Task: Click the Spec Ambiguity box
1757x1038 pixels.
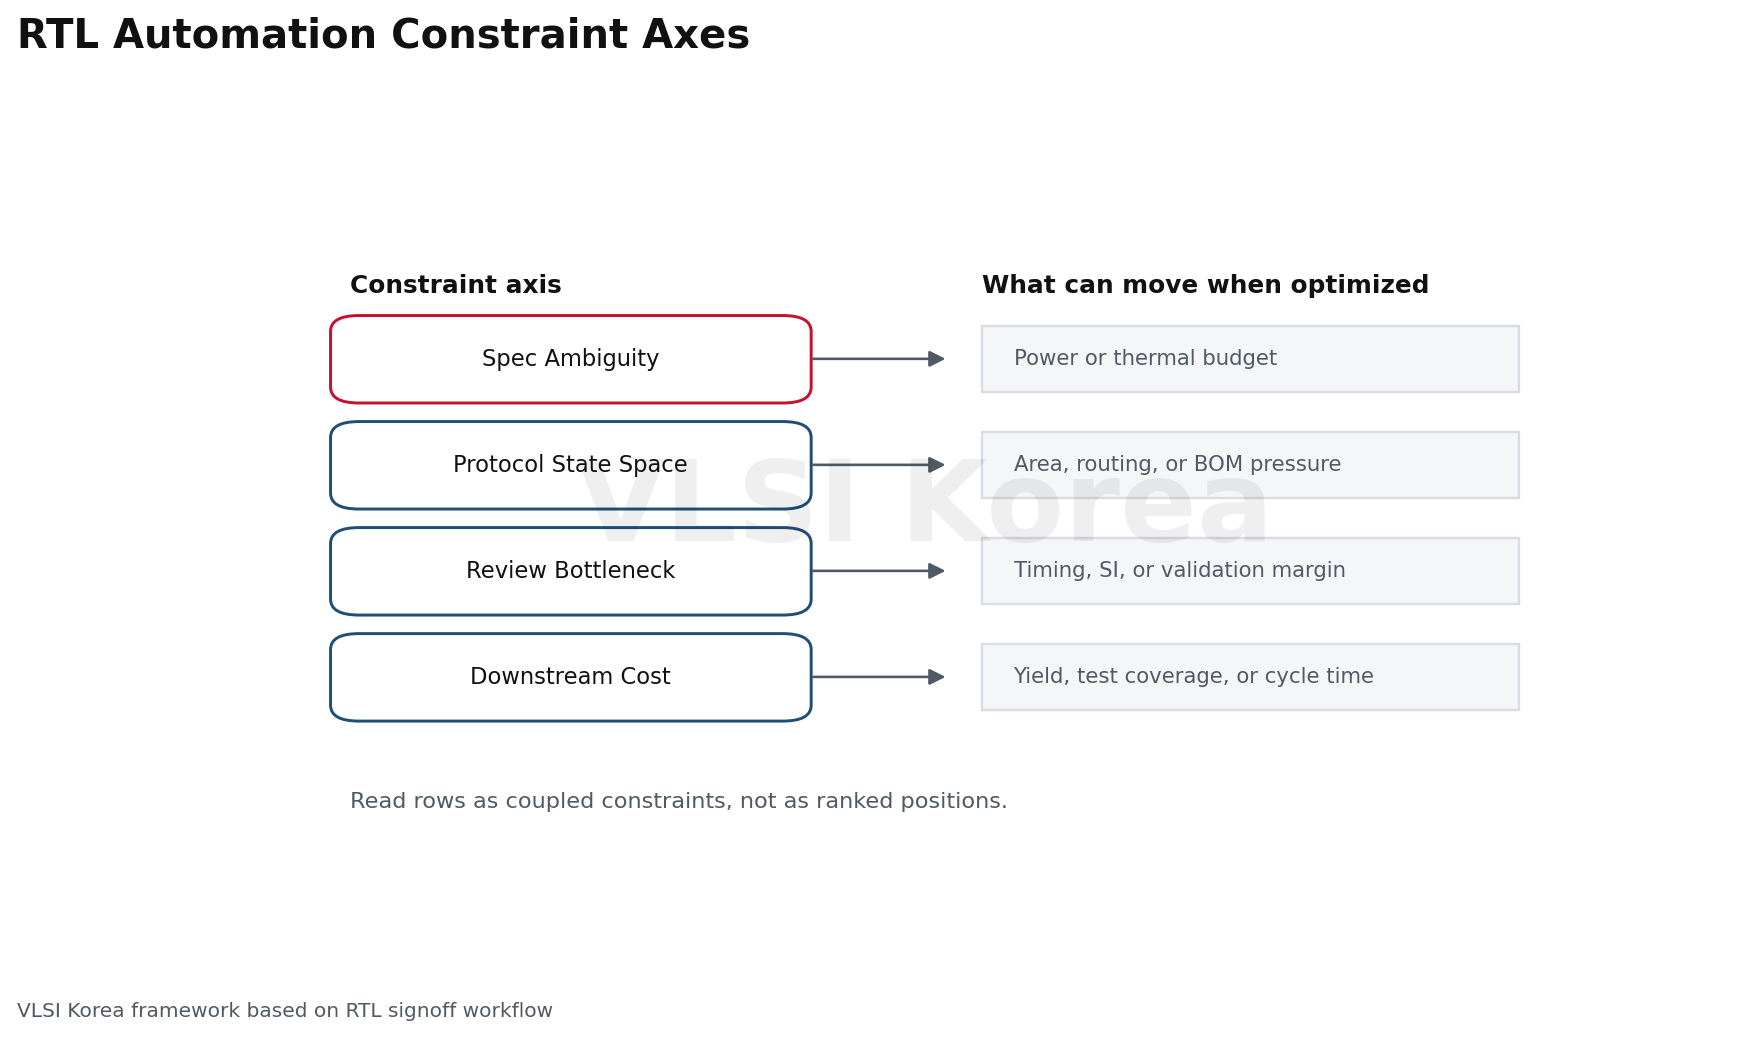Action: [570, 359]
